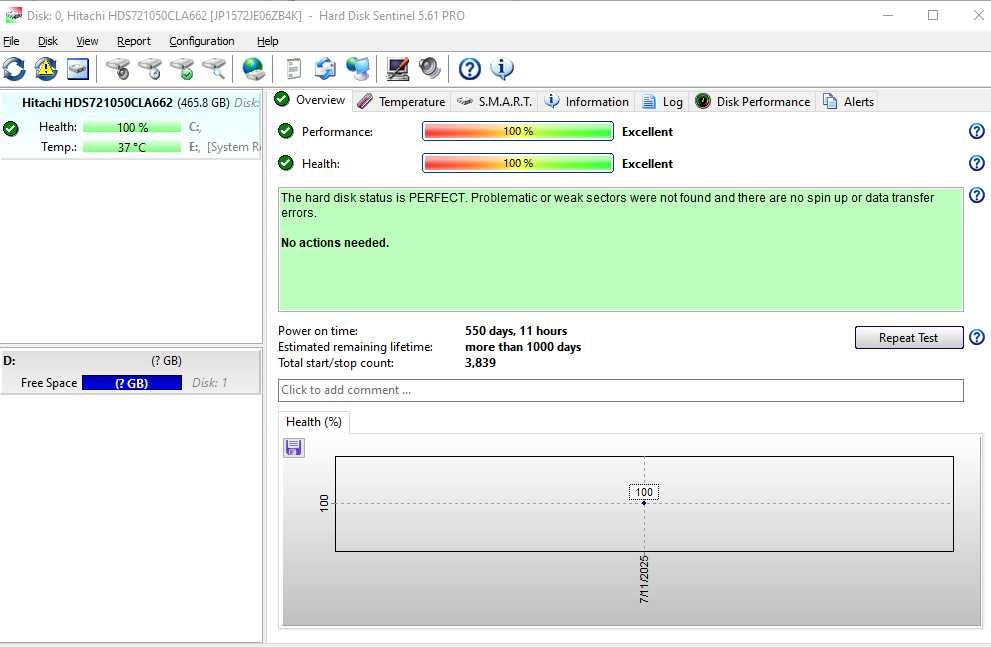
Task: Click the 'more than 1000 days' lifetime value
Action: pyautogui.click(x=523, y=347)
